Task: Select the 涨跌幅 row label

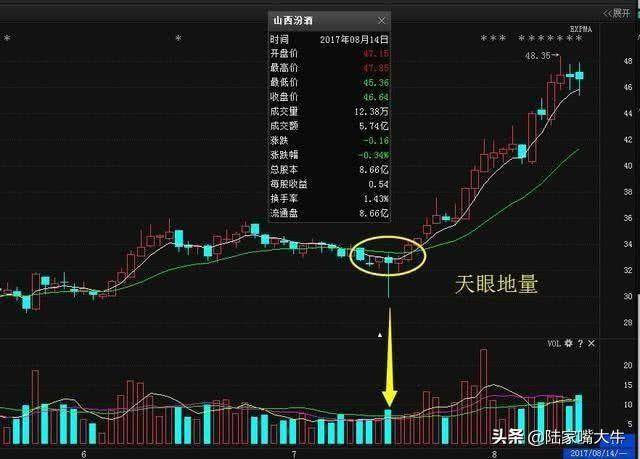Action: point(284,155)
